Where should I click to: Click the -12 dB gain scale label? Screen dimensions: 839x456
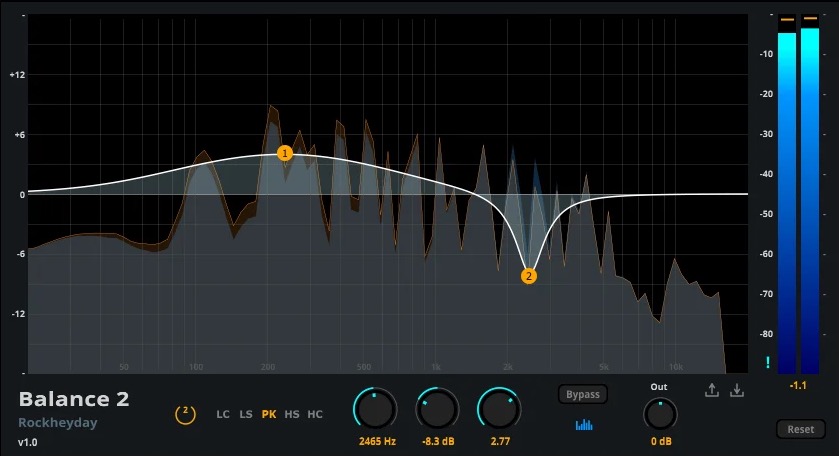pyautogui.click(x=18, y=314)
